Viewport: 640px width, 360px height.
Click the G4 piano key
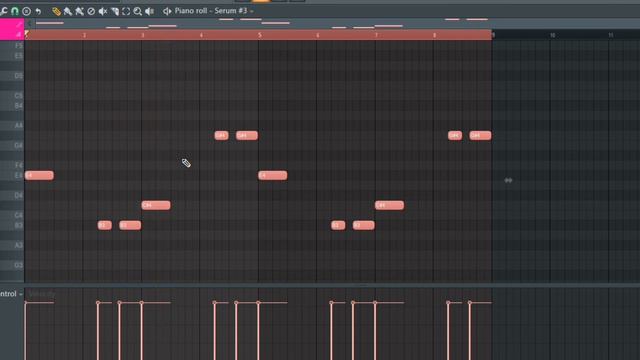tap(12, 145)
